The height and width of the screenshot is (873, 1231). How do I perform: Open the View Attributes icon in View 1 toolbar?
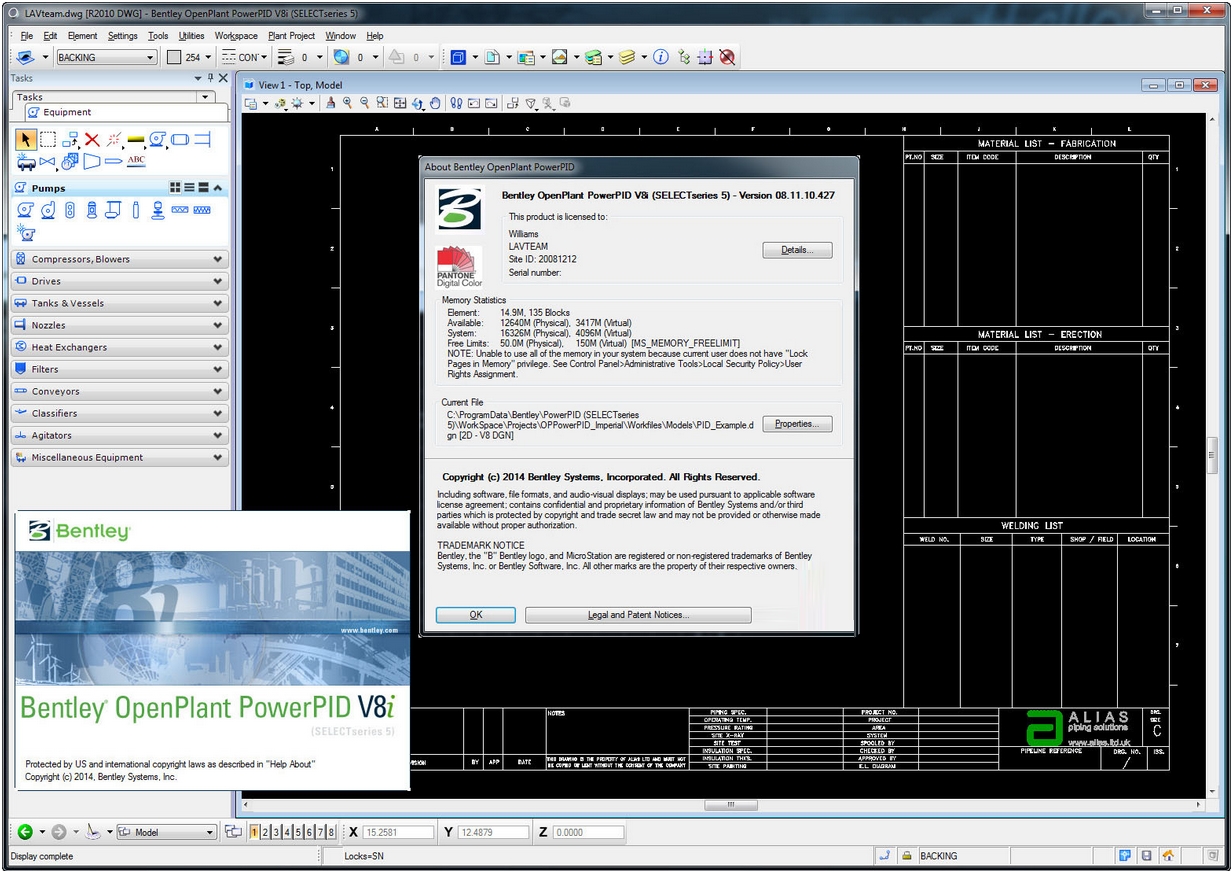(250, 102)
